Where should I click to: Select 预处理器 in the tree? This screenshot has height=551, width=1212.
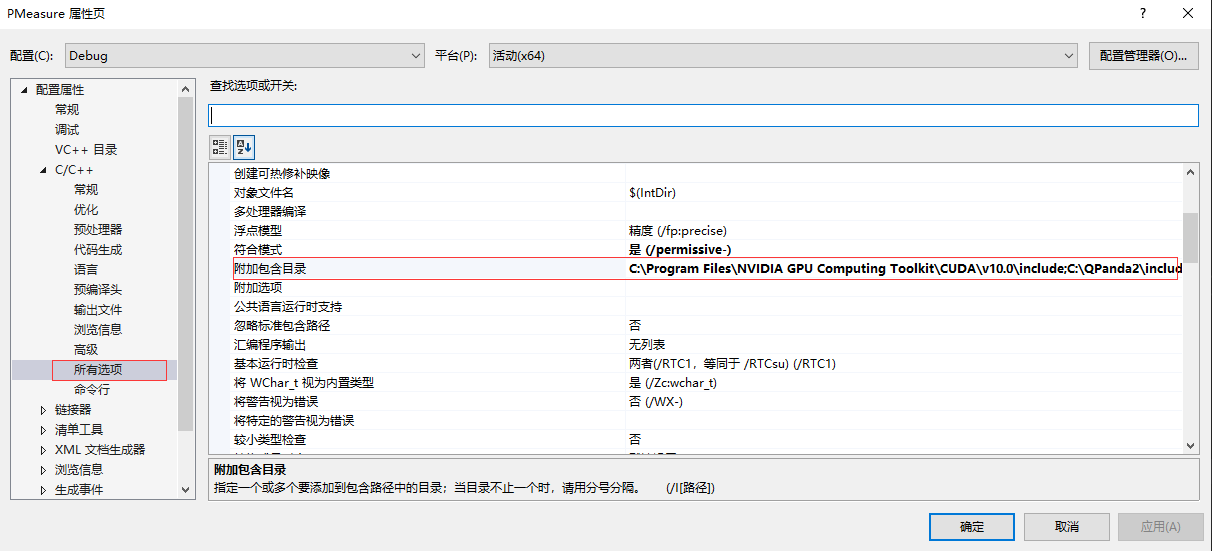(98, 230)
